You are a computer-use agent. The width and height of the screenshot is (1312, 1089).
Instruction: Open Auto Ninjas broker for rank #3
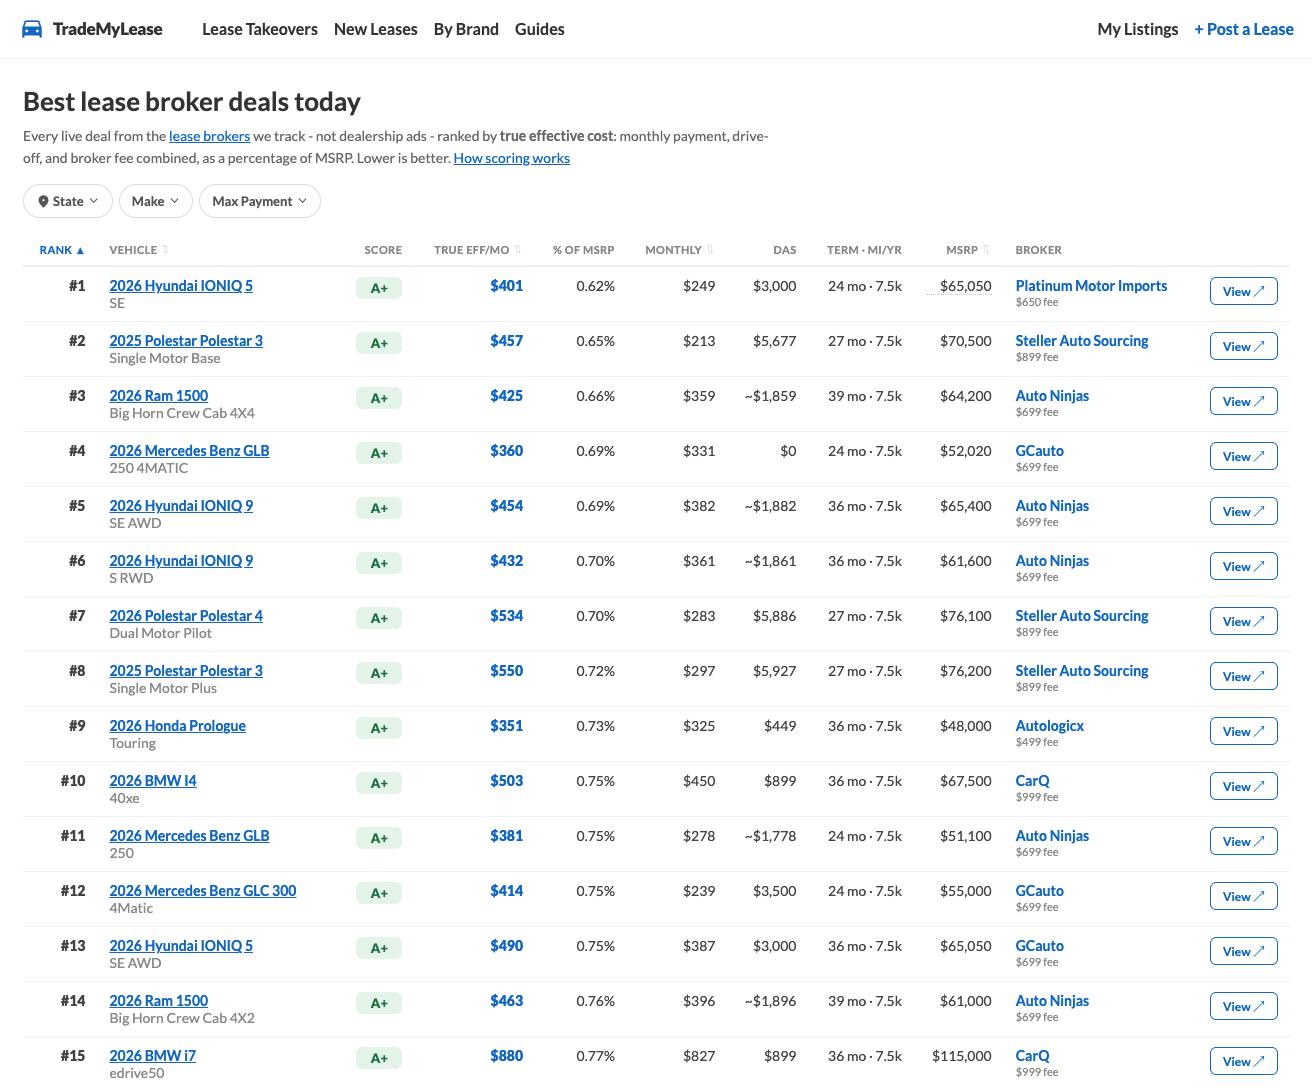coord(1052,396)
